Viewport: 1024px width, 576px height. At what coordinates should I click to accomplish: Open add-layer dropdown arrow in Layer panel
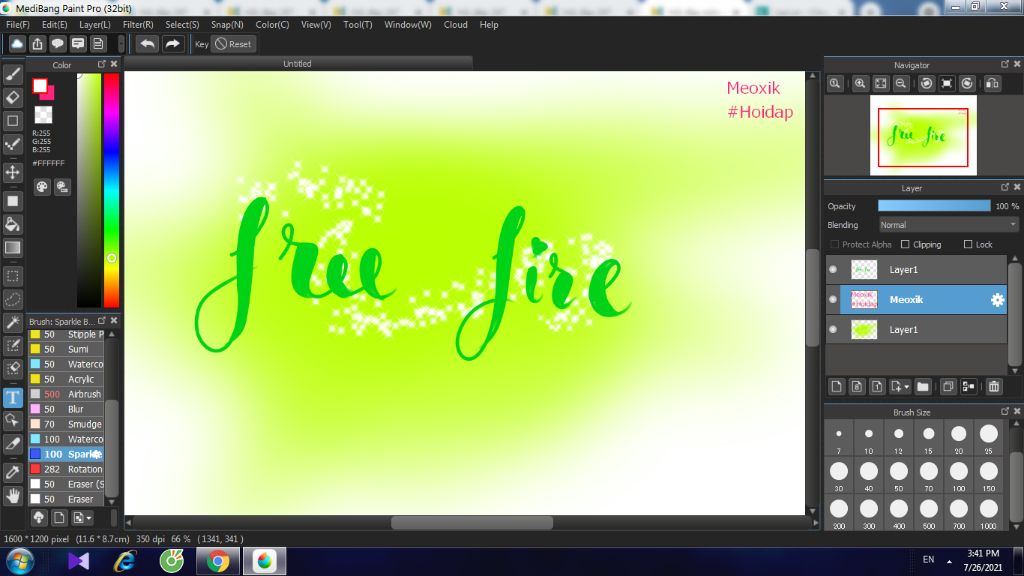tap(899, 387)
